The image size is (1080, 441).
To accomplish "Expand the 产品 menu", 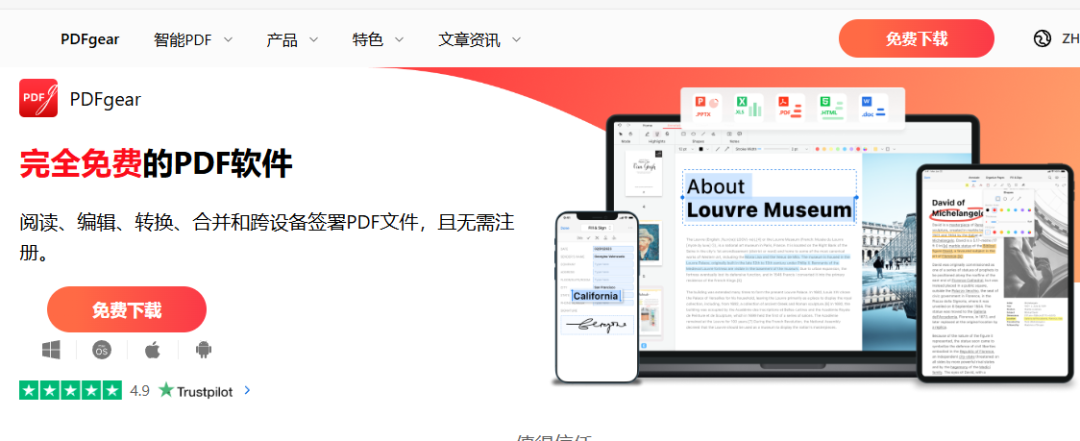I will click(x=292, y=40).
